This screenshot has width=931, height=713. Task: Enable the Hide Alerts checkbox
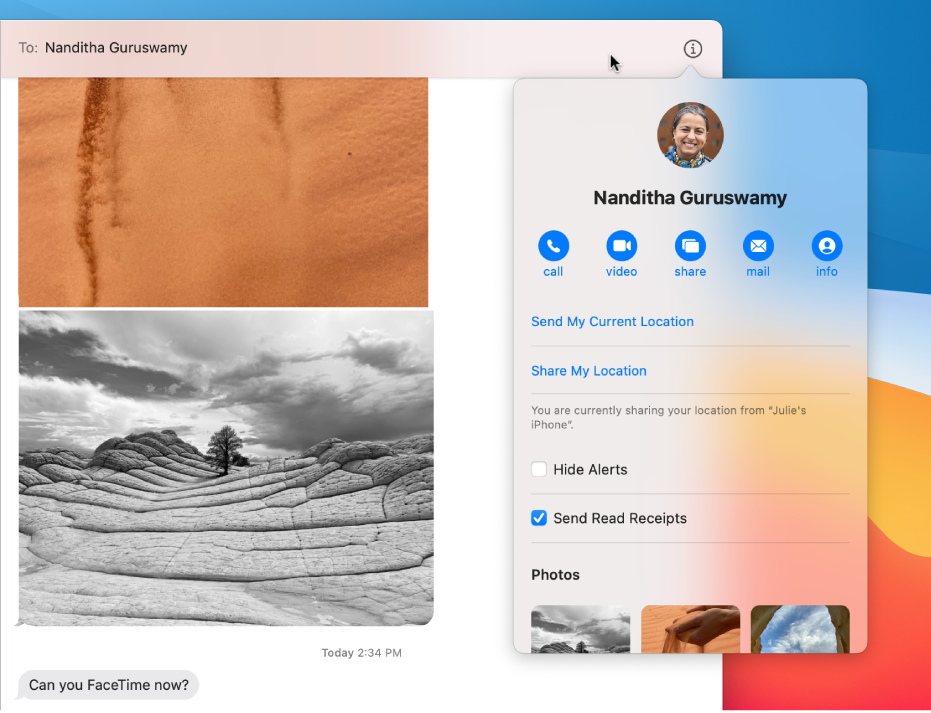point(539,469)
